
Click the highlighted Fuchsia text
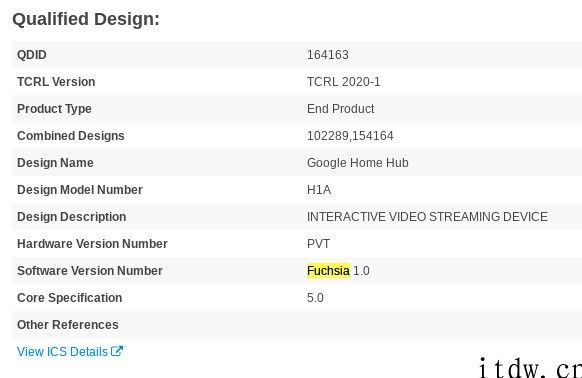coord(328,271)
